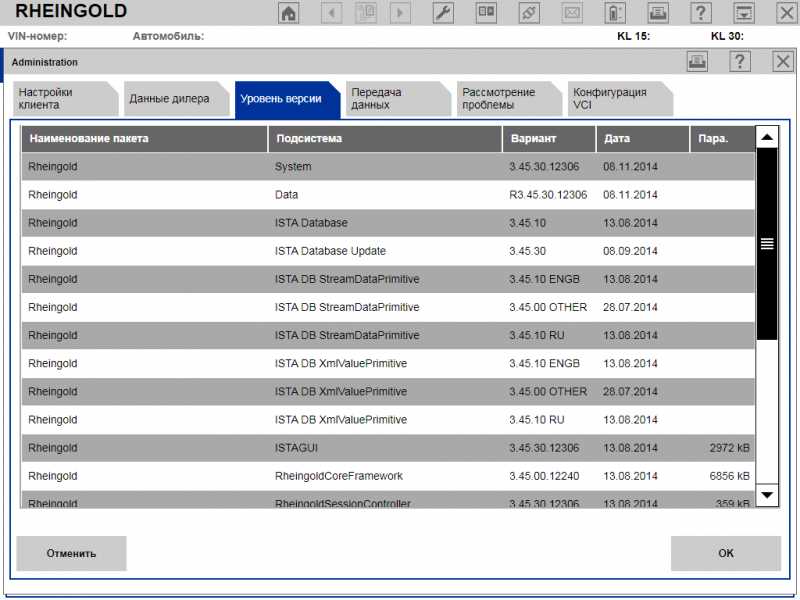The width and height of the screenshot is (800, 600).
Task: Click the top toolbar question mark help
Action: pyautogui.click(x=702, y=13)
